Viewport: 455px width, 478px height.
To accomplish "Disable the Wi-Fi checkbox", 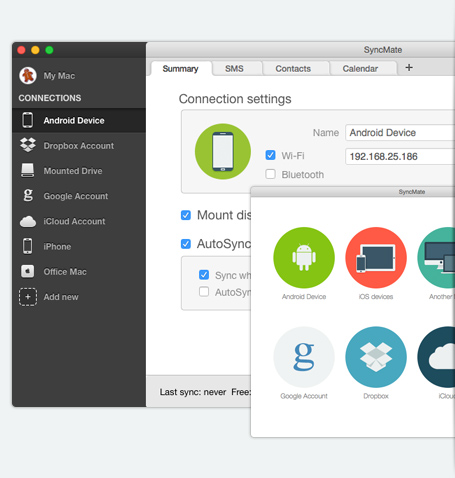I will coord(270,155).
